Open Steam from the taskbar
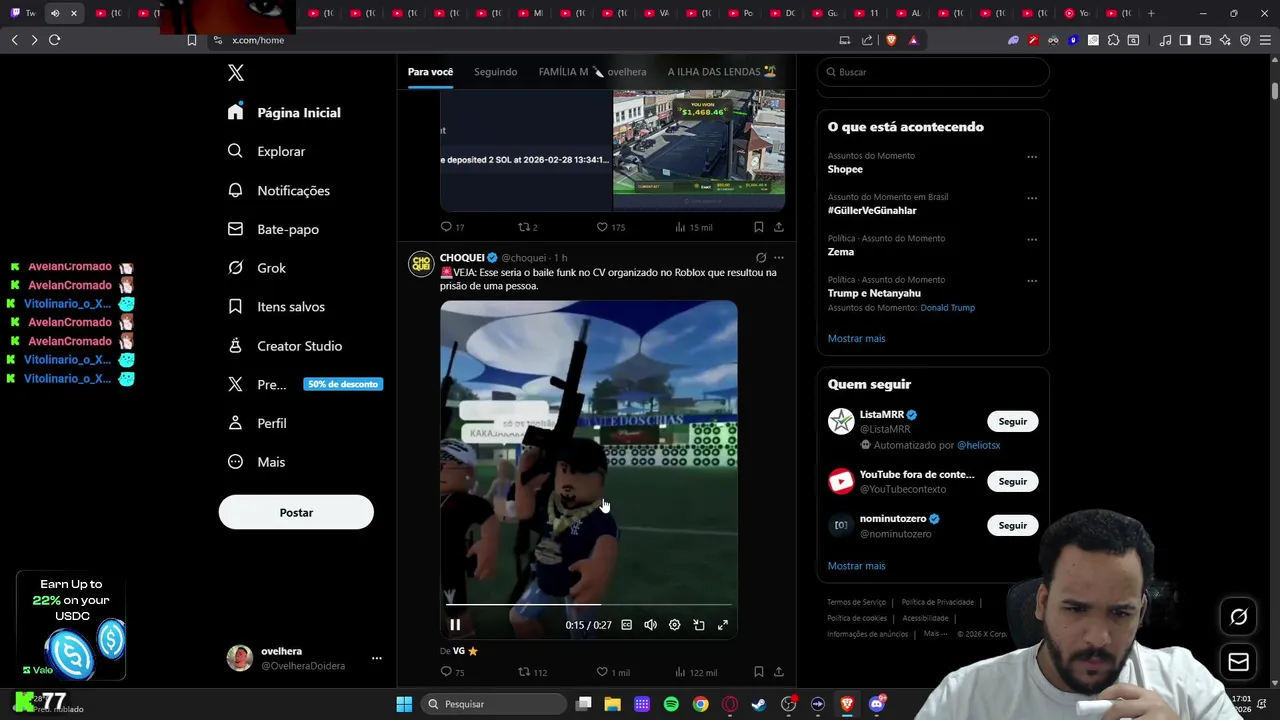The image size is (1280, 720). click(x=759, y=704)
